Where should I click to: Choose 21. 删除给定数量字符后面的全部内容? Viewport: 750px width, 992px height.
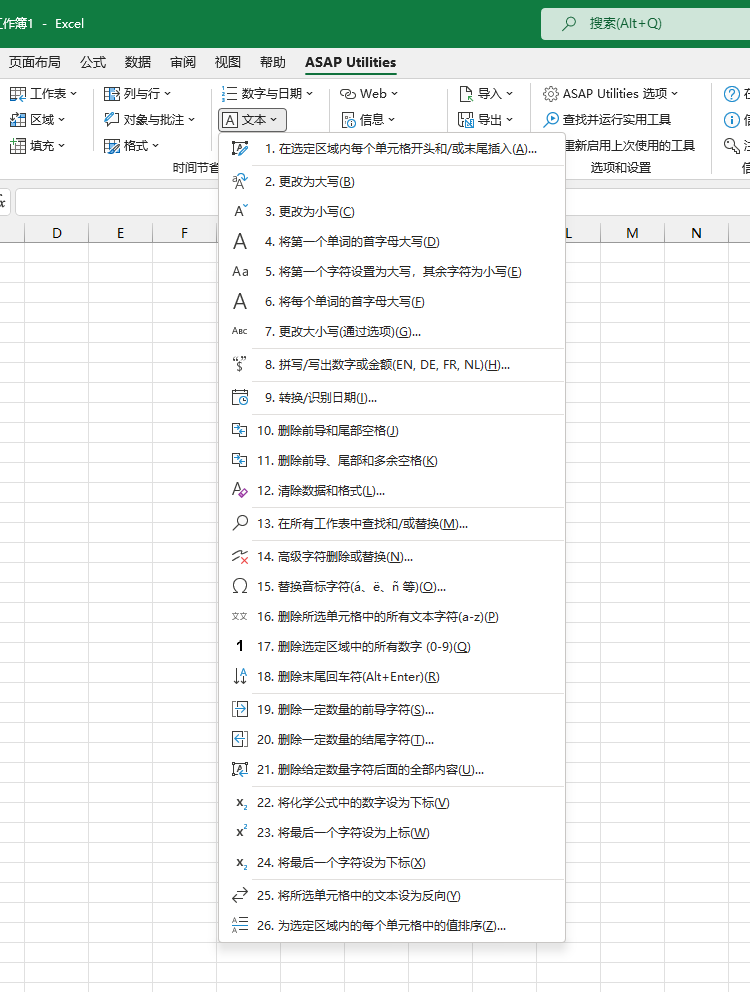coord(392,769)
